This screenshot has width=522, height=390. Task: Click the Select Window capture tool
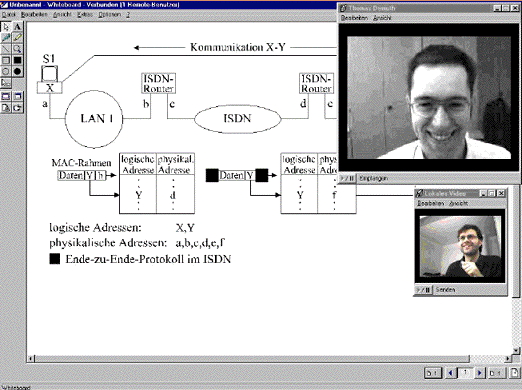tap(6, 97)
